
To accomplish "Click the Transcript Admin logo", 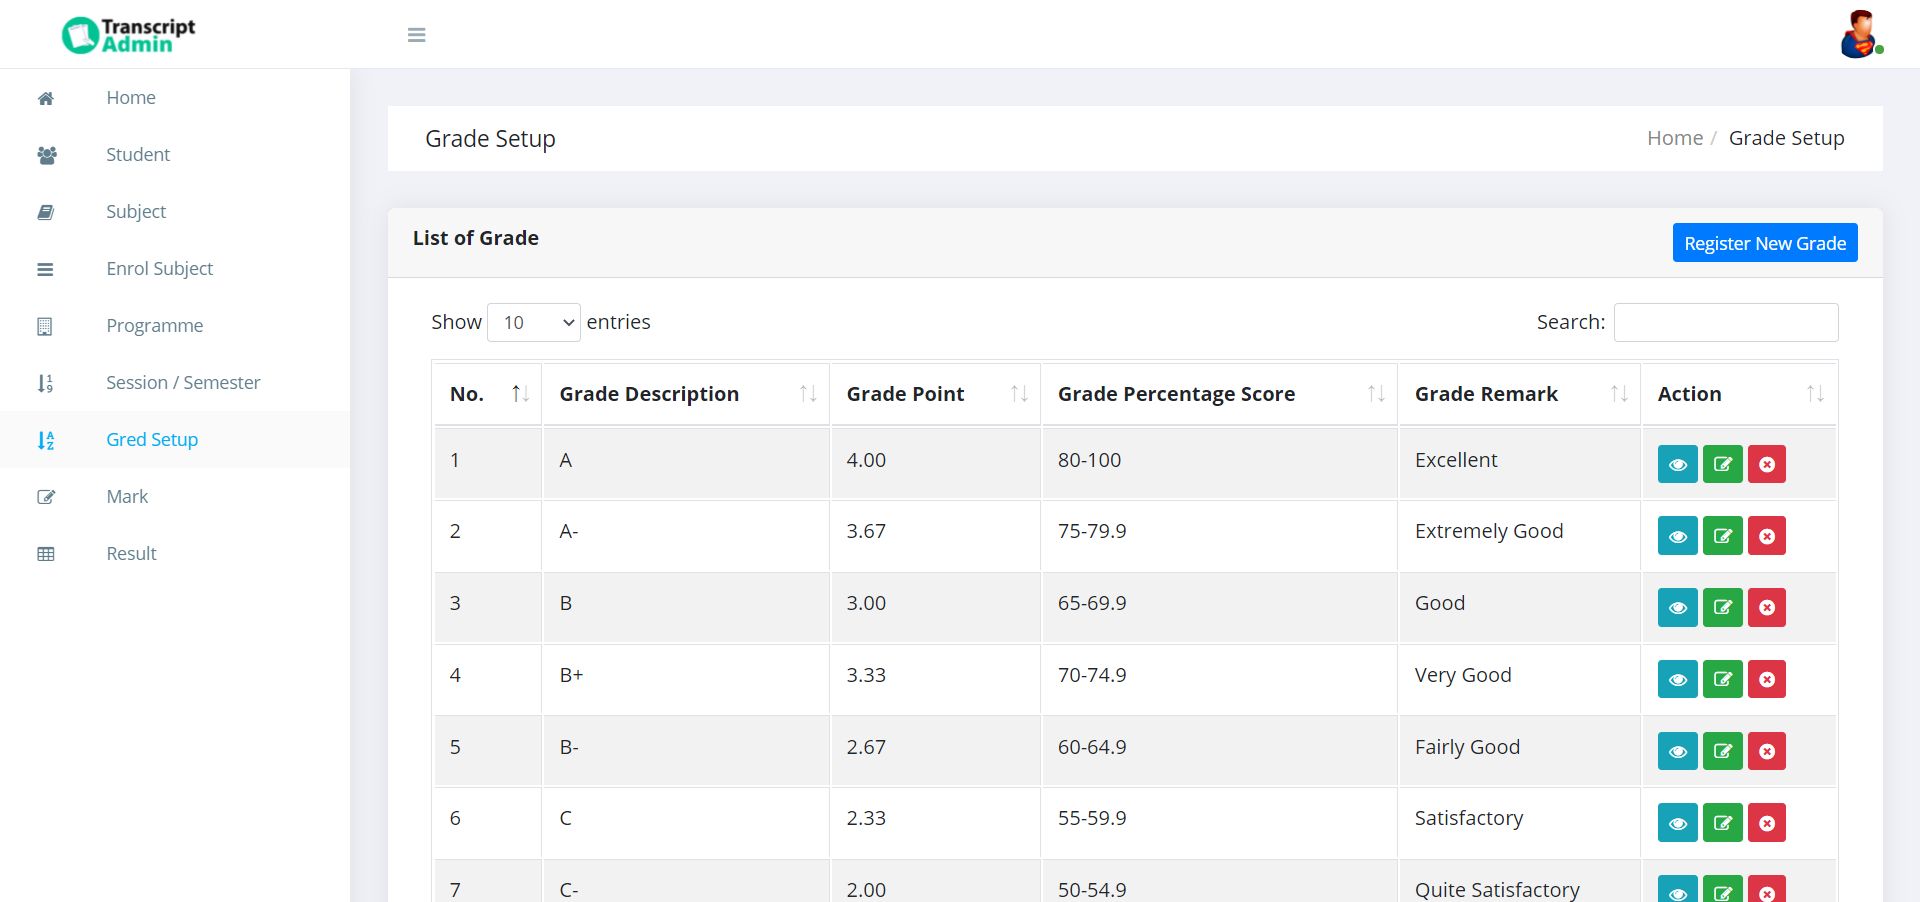I will click(129, 35).
